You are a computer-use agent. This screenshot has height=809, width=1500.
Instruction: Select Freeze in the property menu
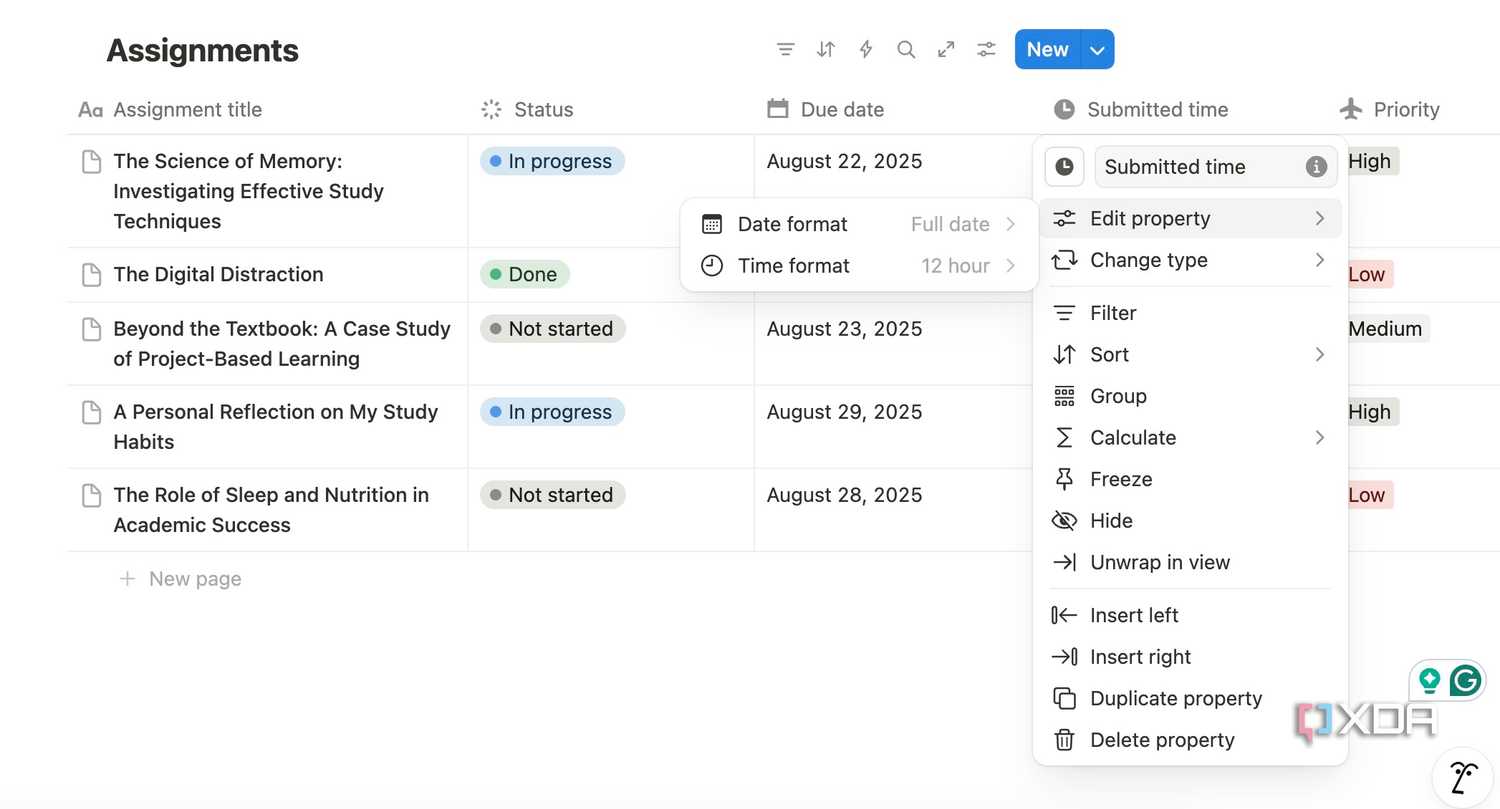click(1190, 480)
